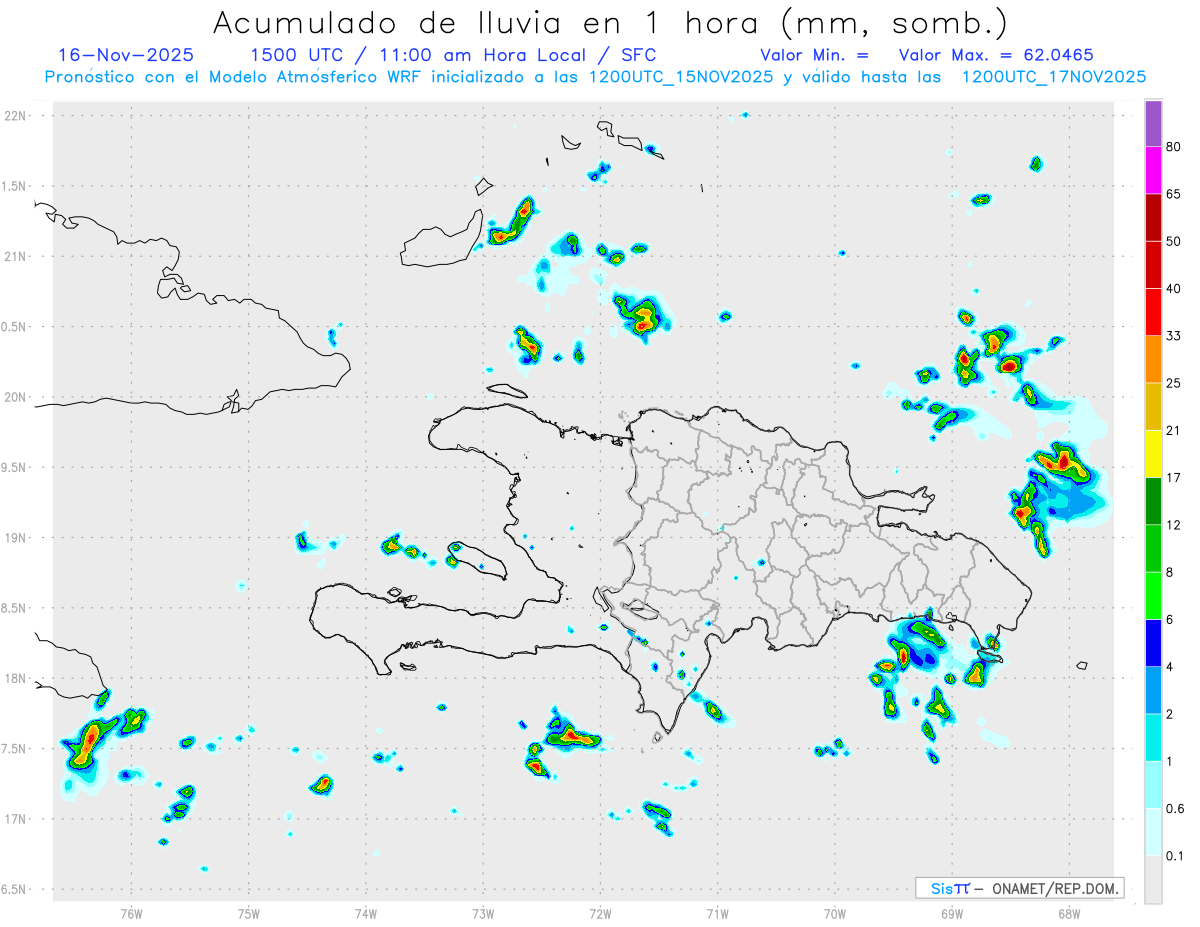Click the "73W" longitude label
This screenshot has width=1200, height=927.
(483, 913)
